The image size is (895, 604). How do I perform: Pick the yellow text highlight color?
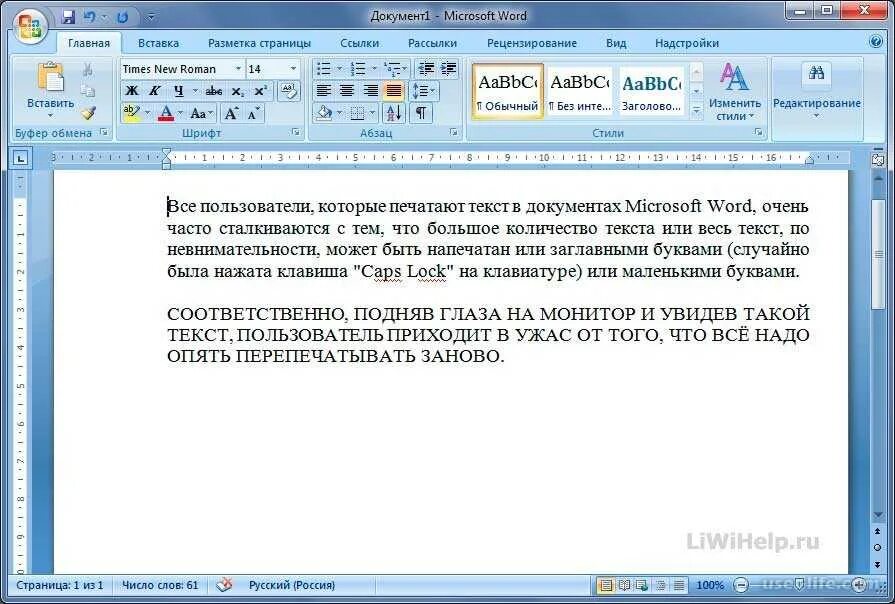point(131,113)
